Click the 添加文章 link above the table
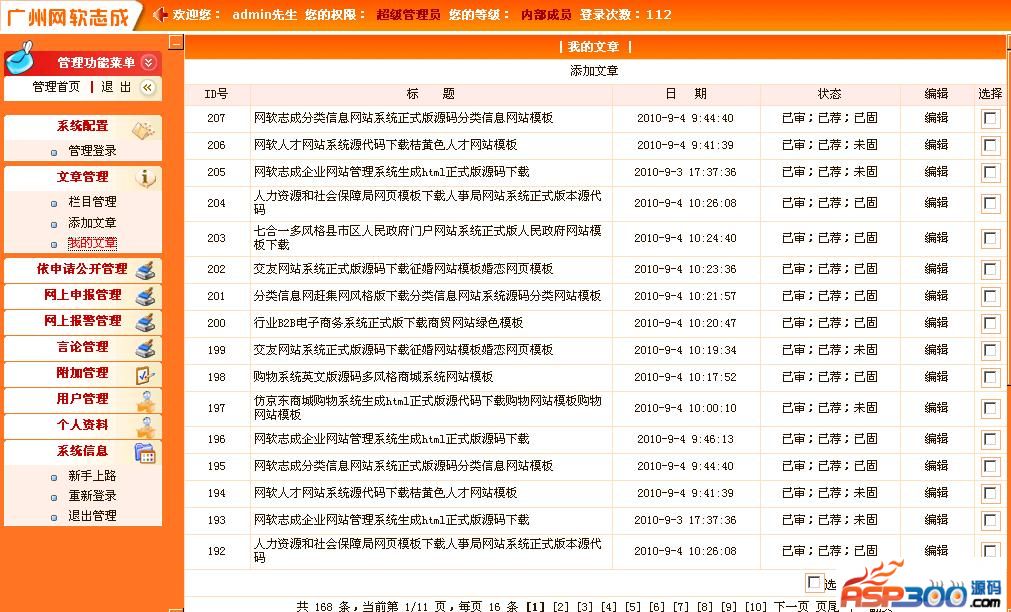 594,71
